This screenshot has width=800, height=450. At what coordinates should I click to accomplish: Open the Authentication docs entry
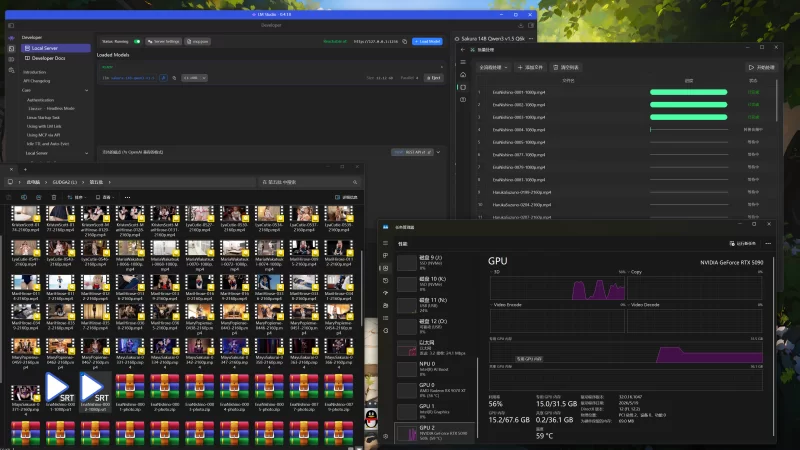click(x=40, y=100)
